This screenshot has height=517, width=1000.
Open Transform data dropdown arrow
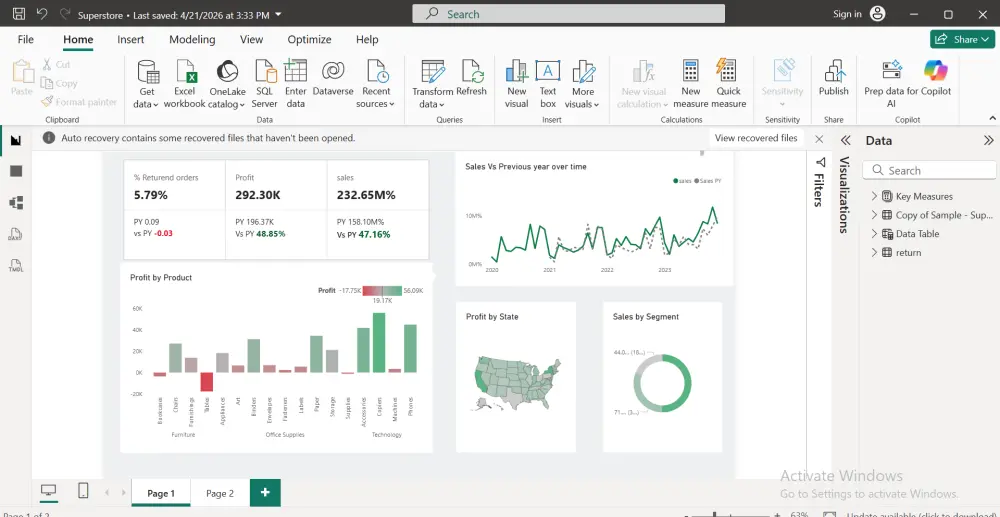click(x=441, y=105)
